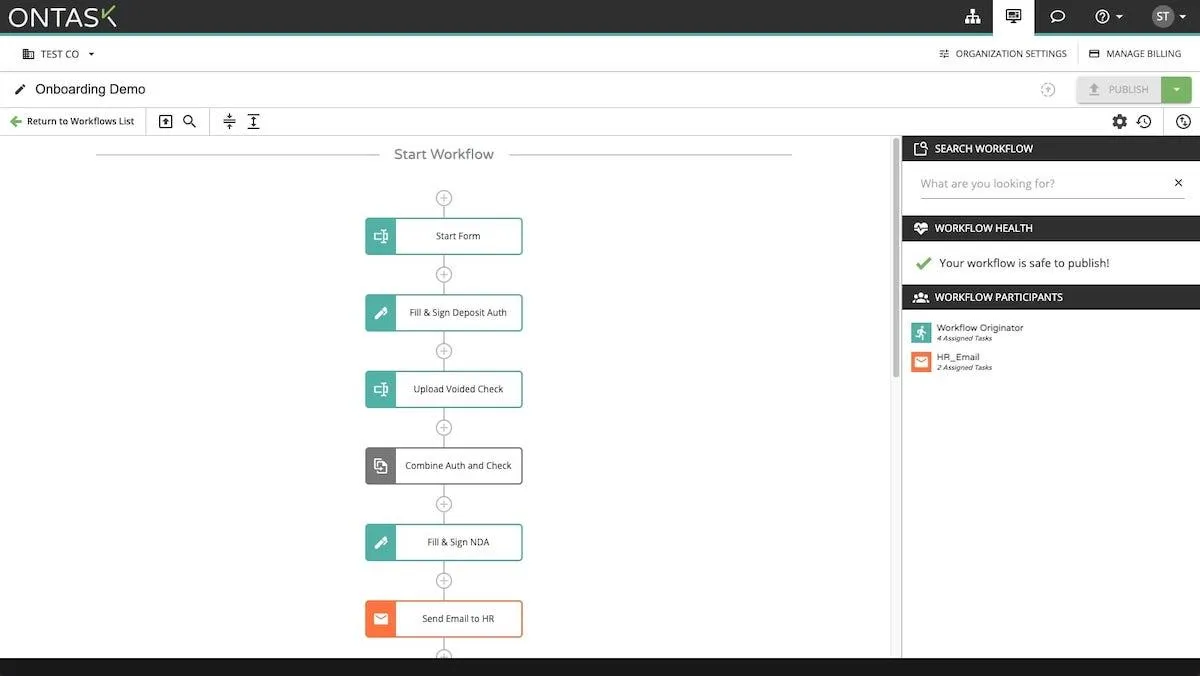1200x676 pixels.
Task: Click the Send Email to HR envelope icon
Action: click(x=381, y=619)
